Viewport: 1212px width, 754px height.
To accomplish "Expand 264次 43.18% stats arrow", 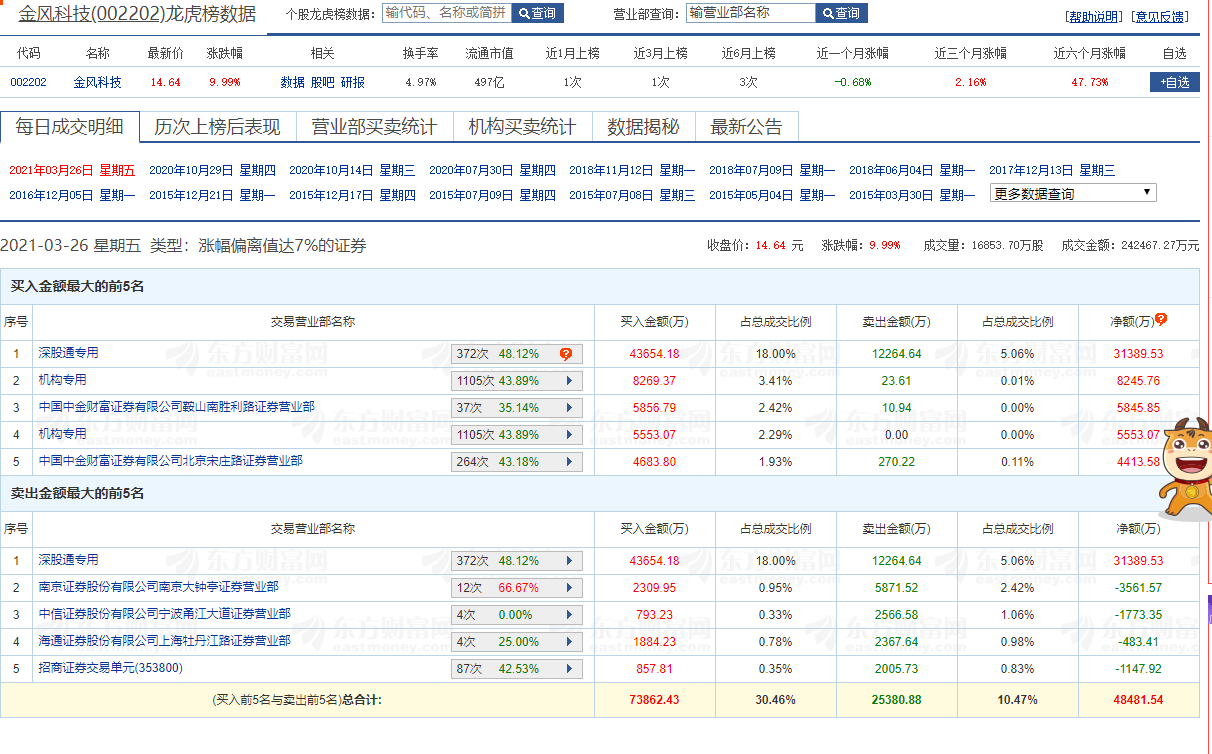I will pyautogui.click(x=570, y=462).
